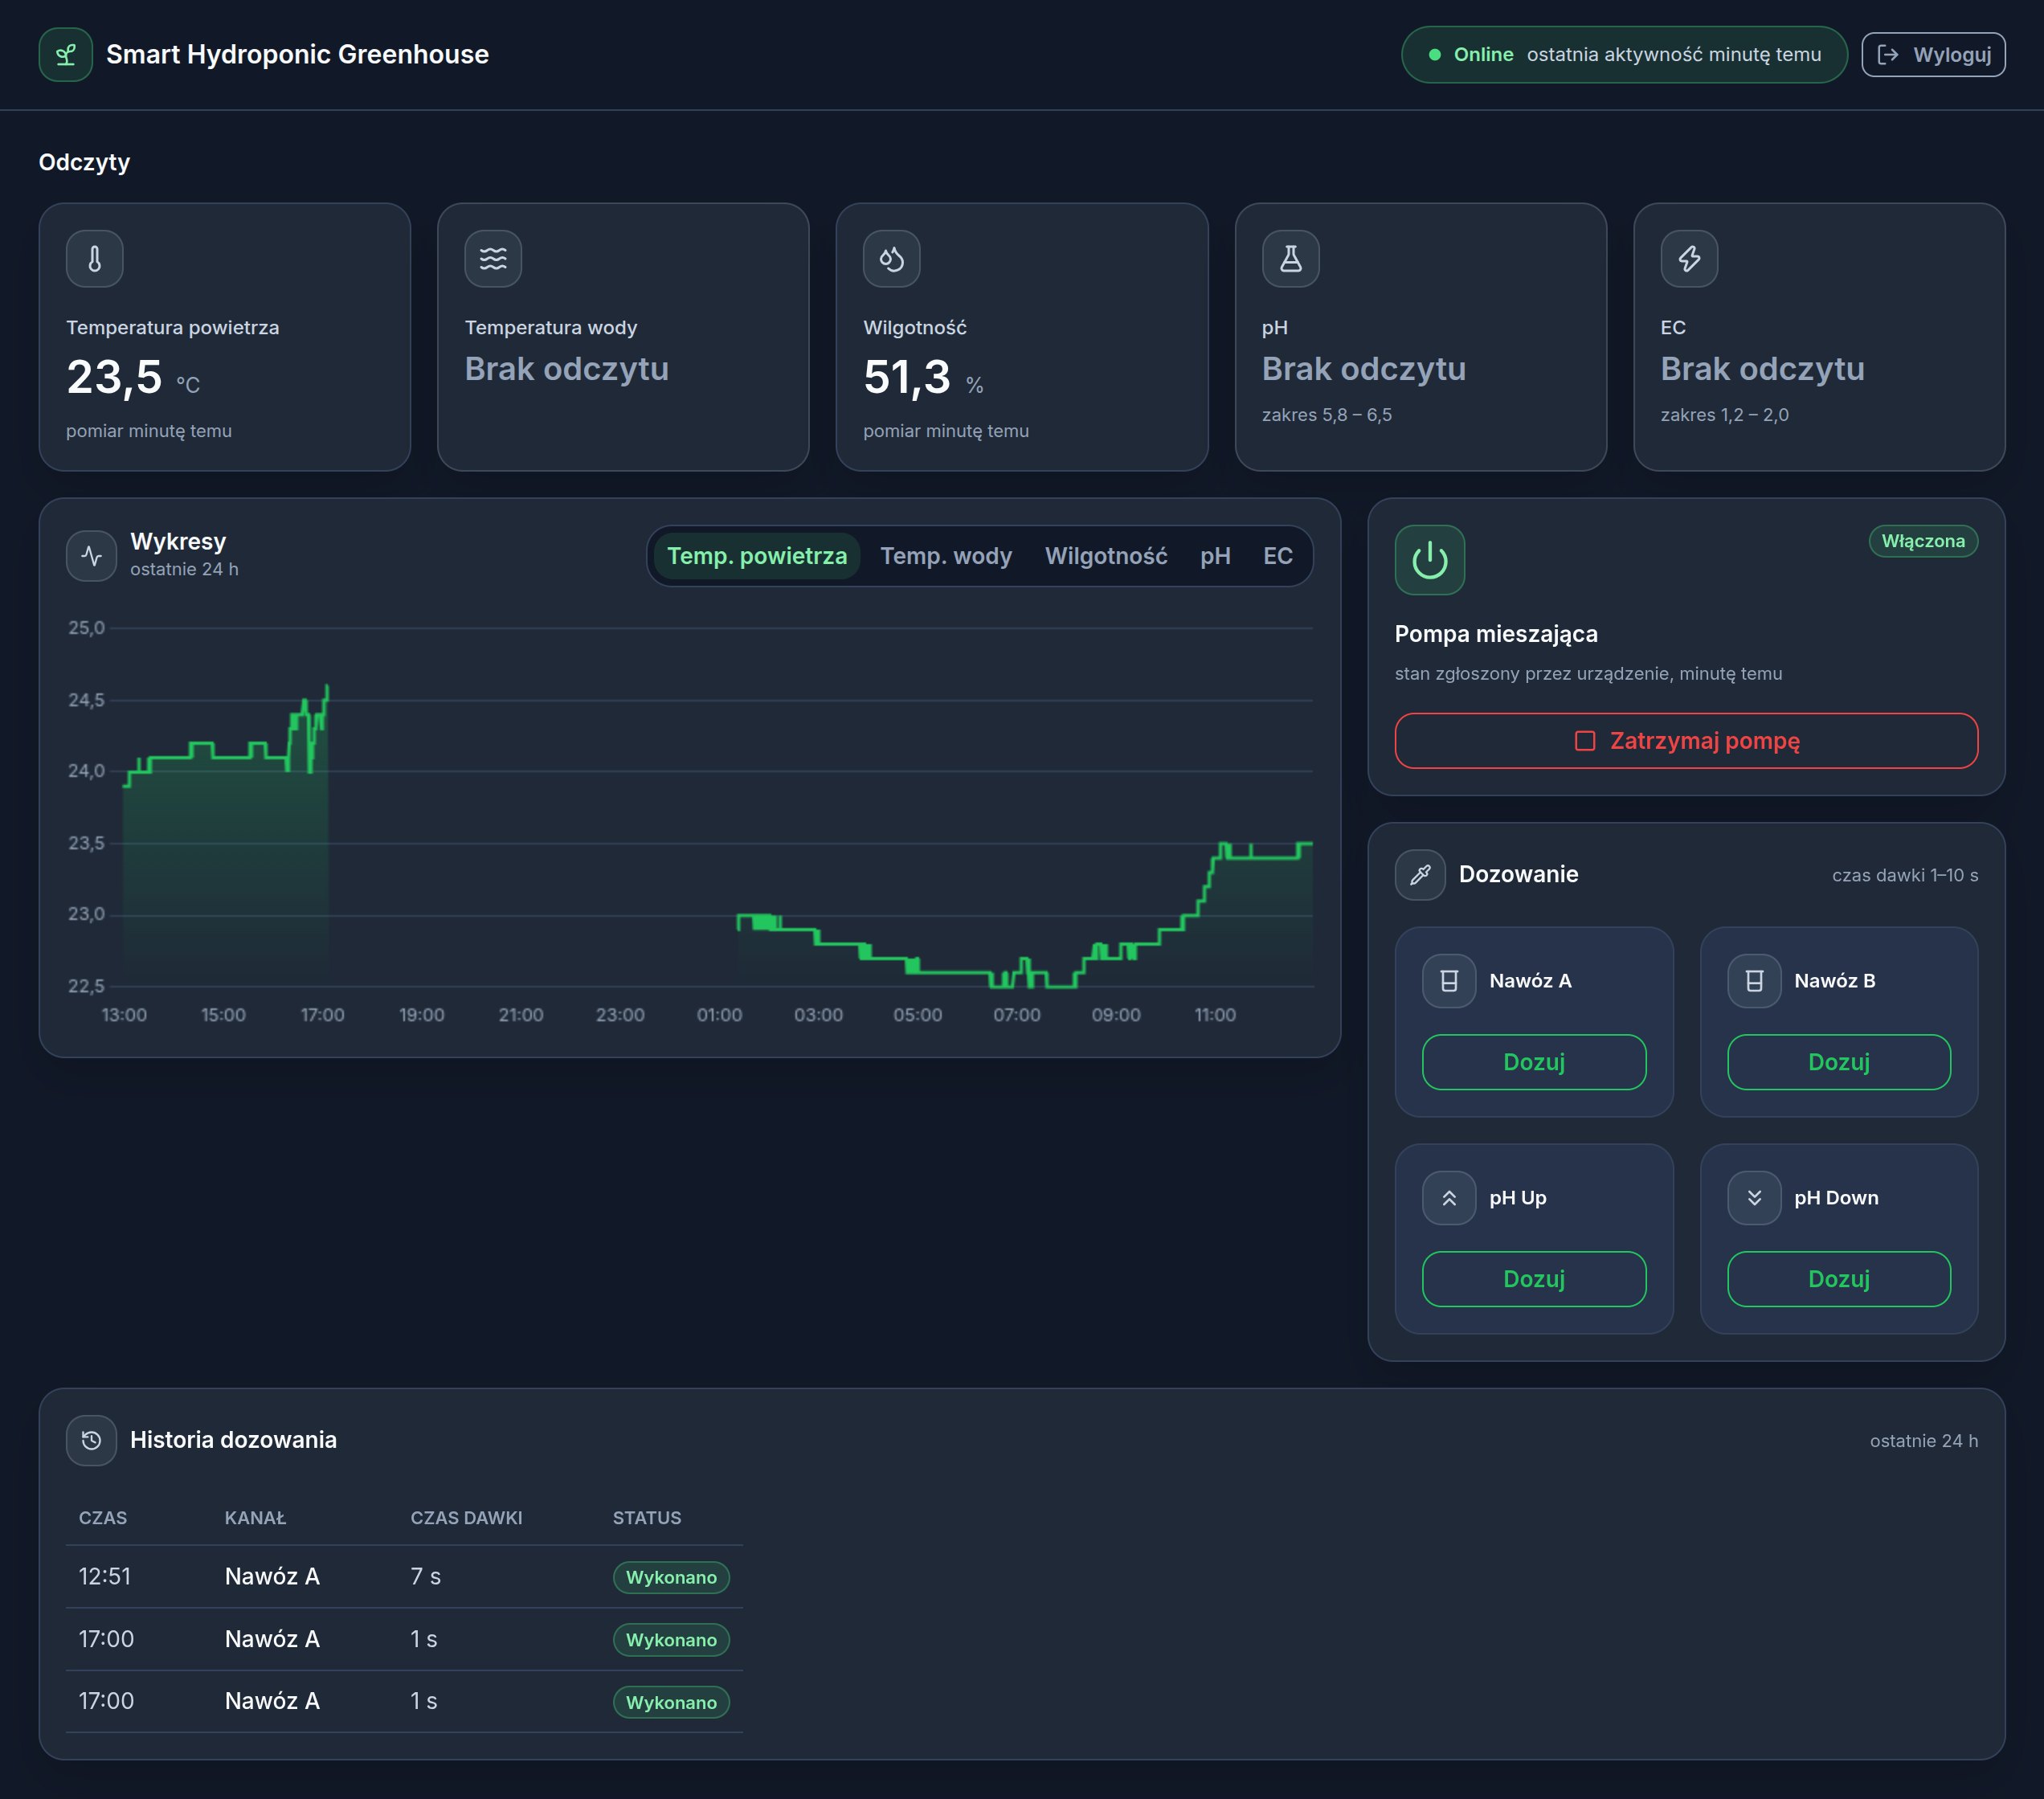The height and width of the screenshot is (1799, 2044).
Task: Click the pH range text zakres 5,8 – 6,5
Action: click(x=1326, y=415)
